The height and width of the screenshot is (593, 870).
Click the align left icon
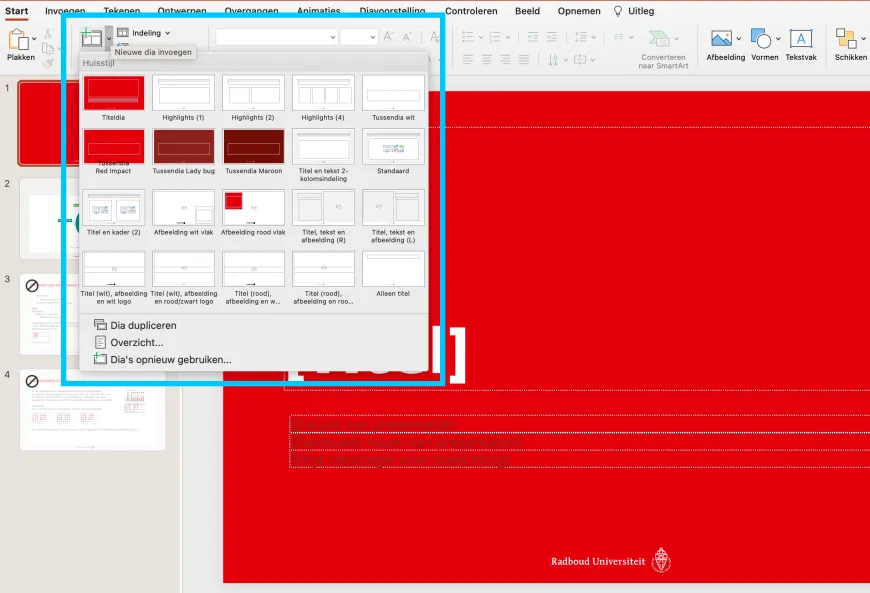[468, 59]
